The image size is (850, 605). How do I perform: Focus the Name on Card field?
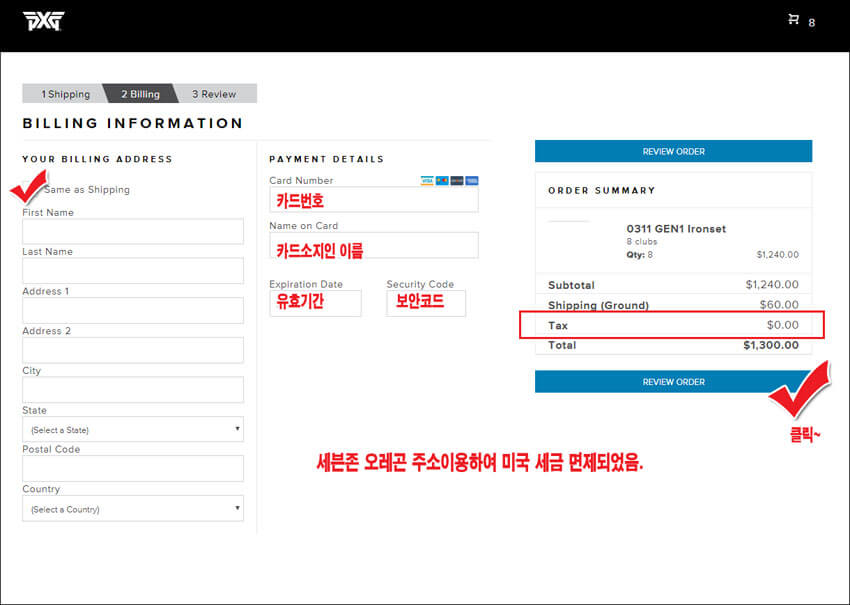(374, 245)
